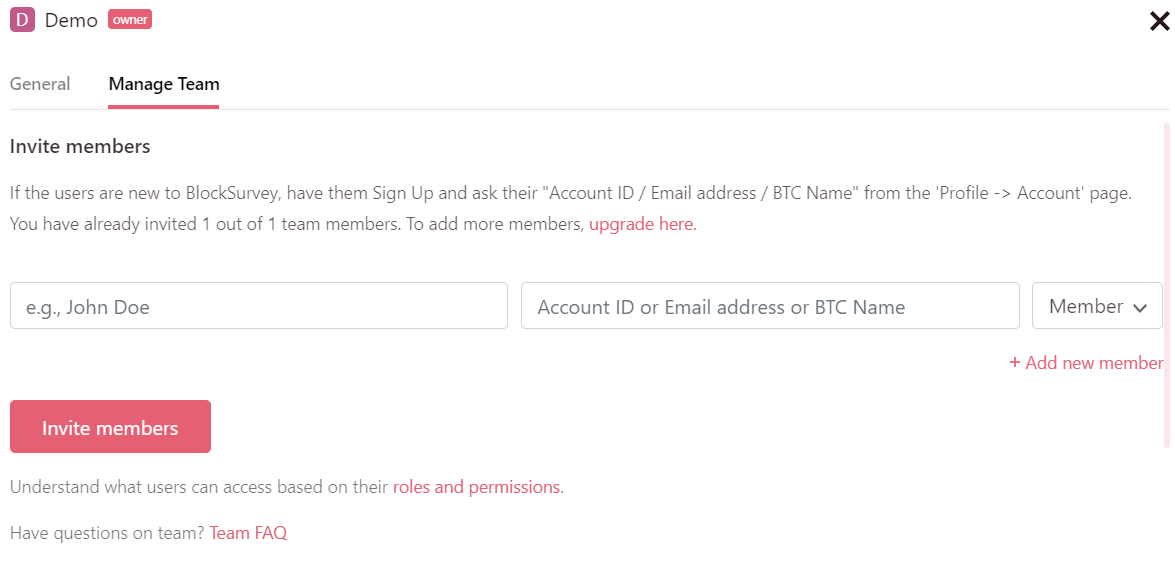This screenshot has width=1175, height=565.
Task: Click the Account ID or Email address field
Action: [x=770, y=306]
